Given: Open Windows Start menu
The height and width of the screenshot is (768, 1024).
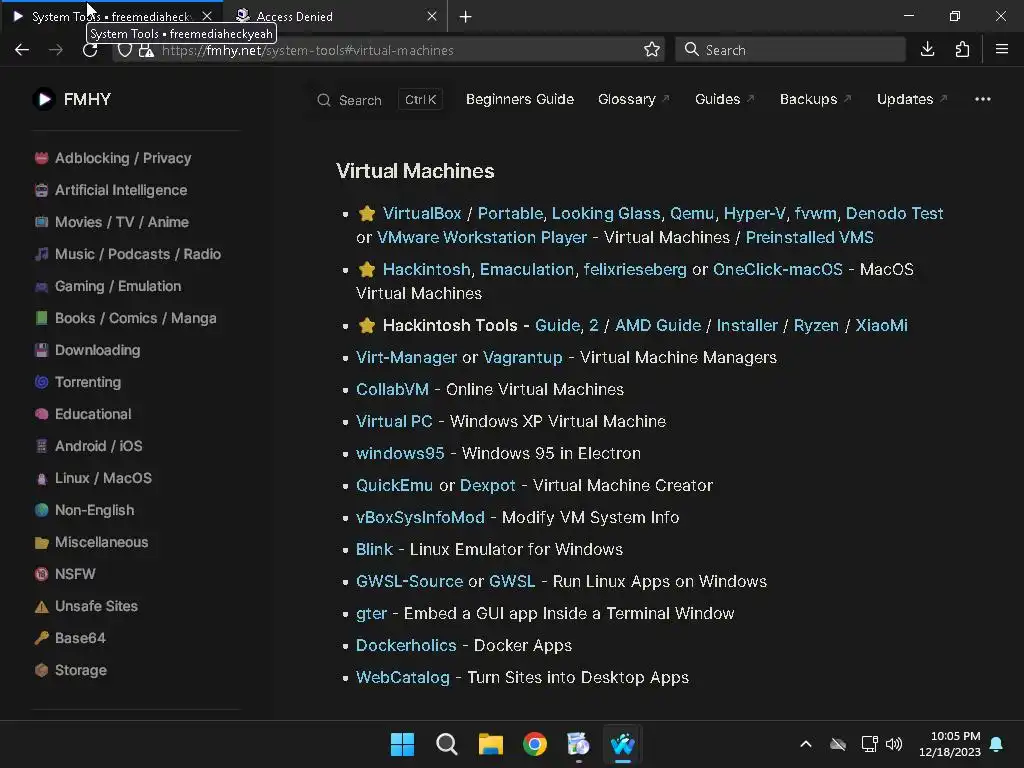Looking at the screenshot, I should (402, 744).
